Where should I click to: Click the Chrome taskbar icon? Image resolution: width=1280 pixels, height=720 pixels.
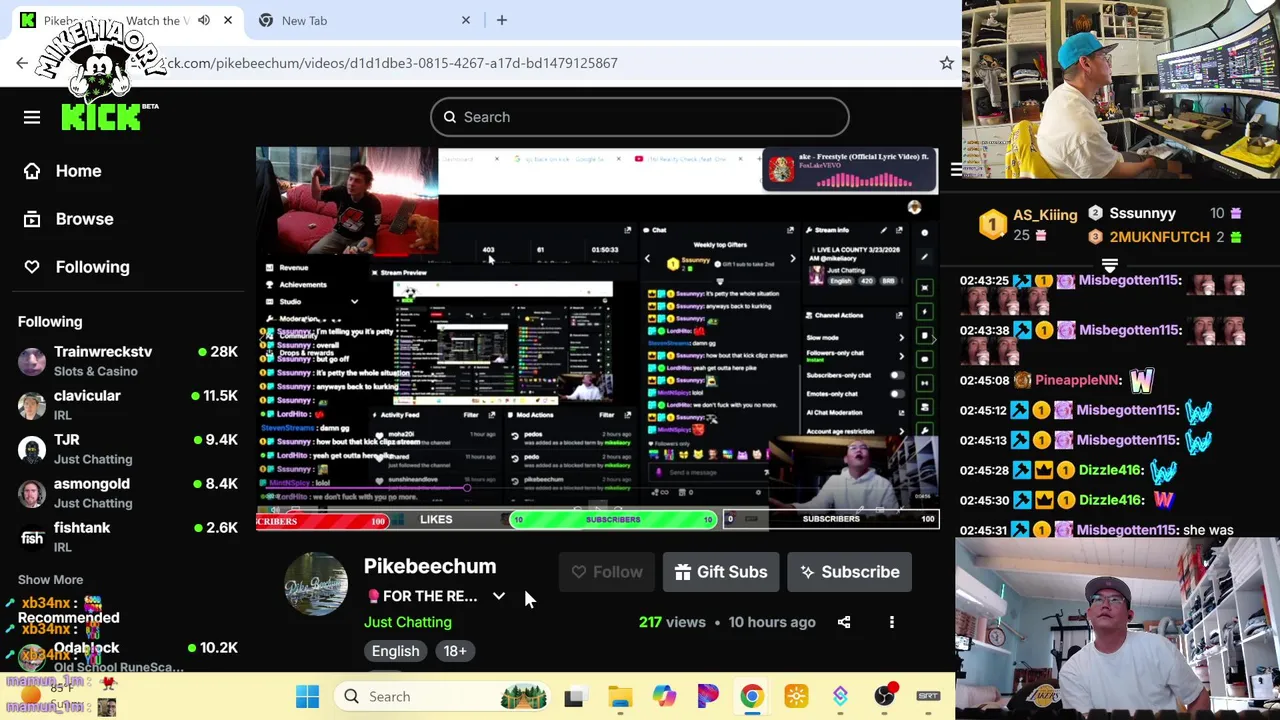[752, 696]
